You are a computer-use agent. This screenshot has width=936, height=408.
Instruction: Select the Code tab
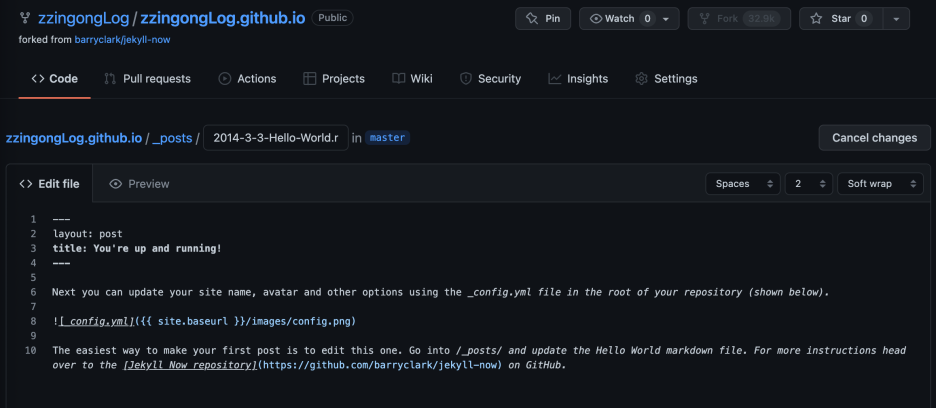click(54, 79)
